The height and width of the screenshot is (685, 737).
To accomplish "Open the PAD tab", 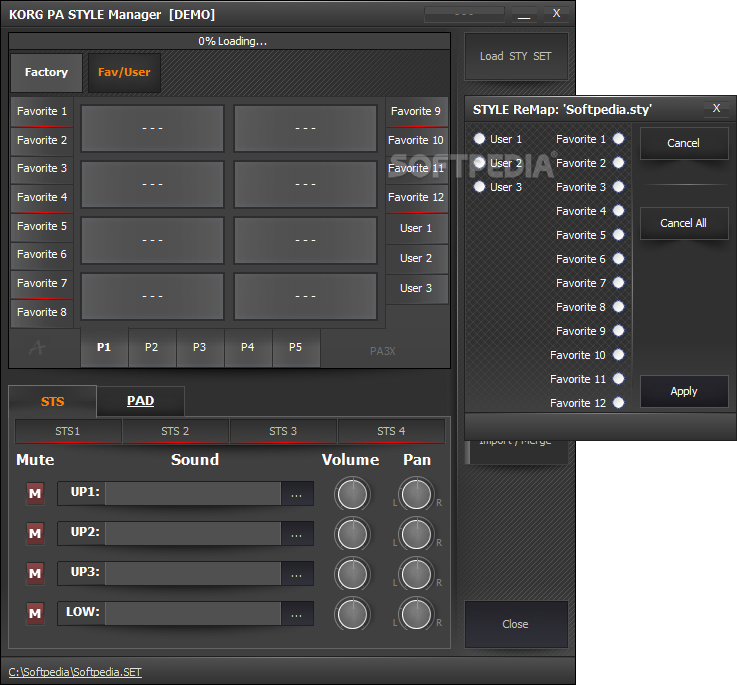I will click(x=141, y=401).
